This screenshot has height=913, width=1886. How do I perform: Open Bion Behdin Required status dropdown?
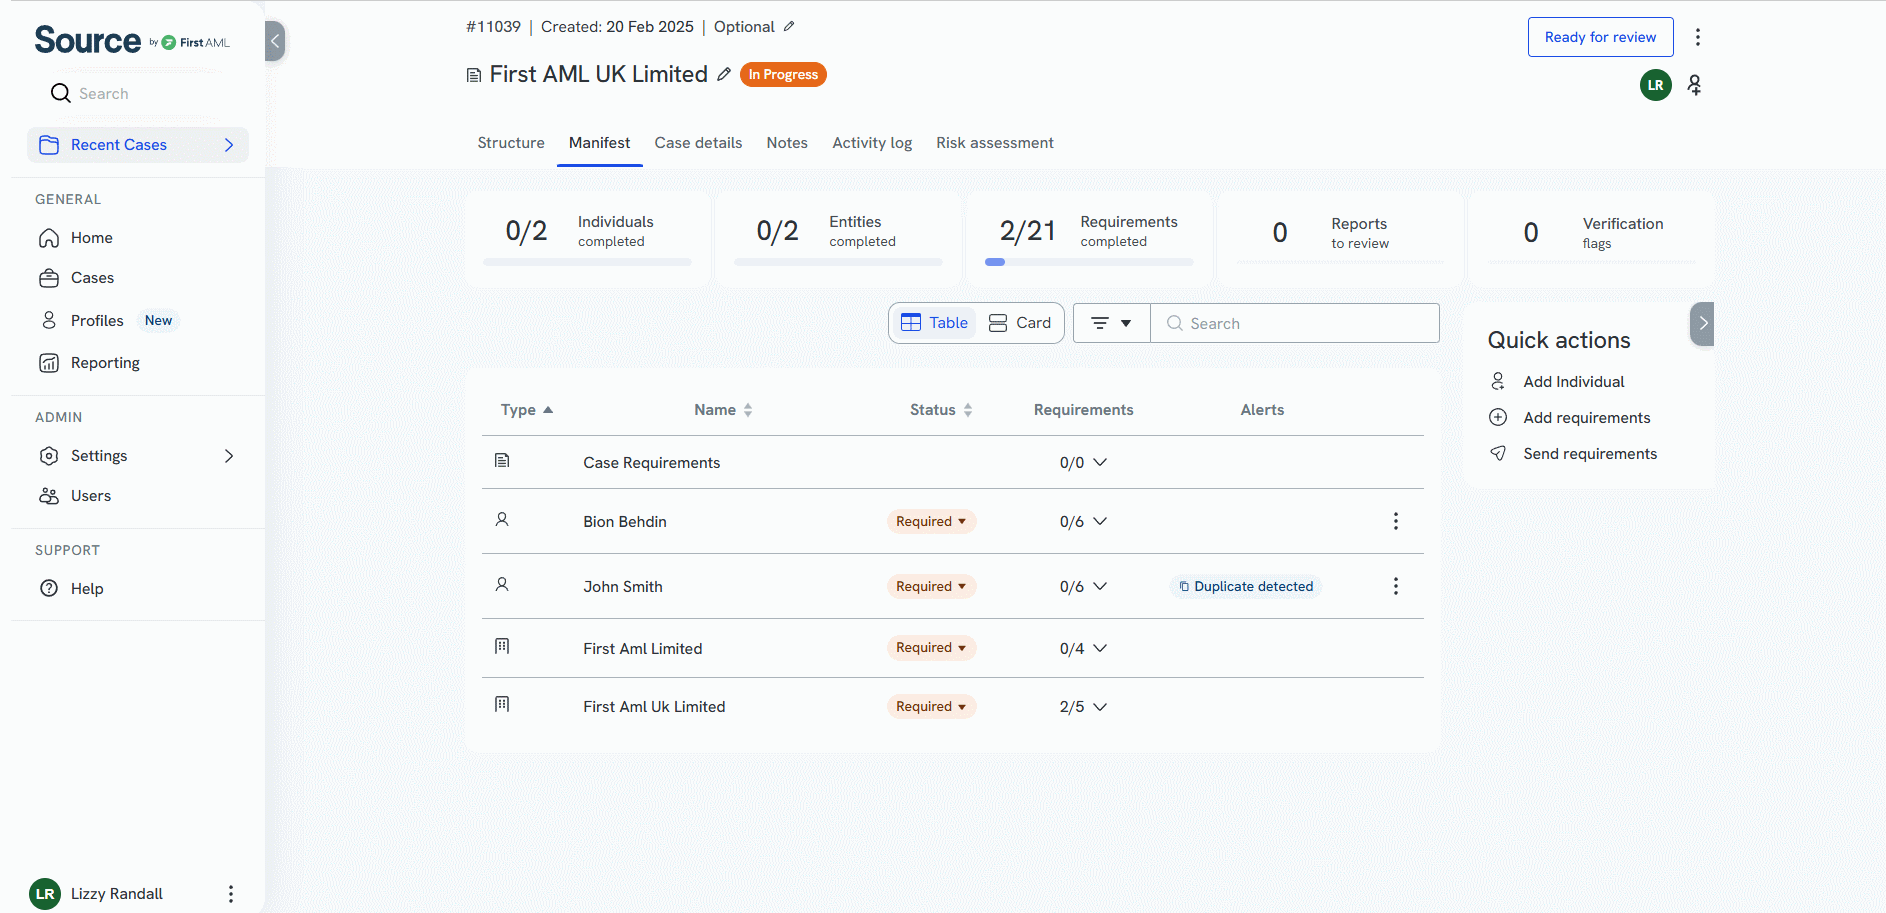coord(931,522)
